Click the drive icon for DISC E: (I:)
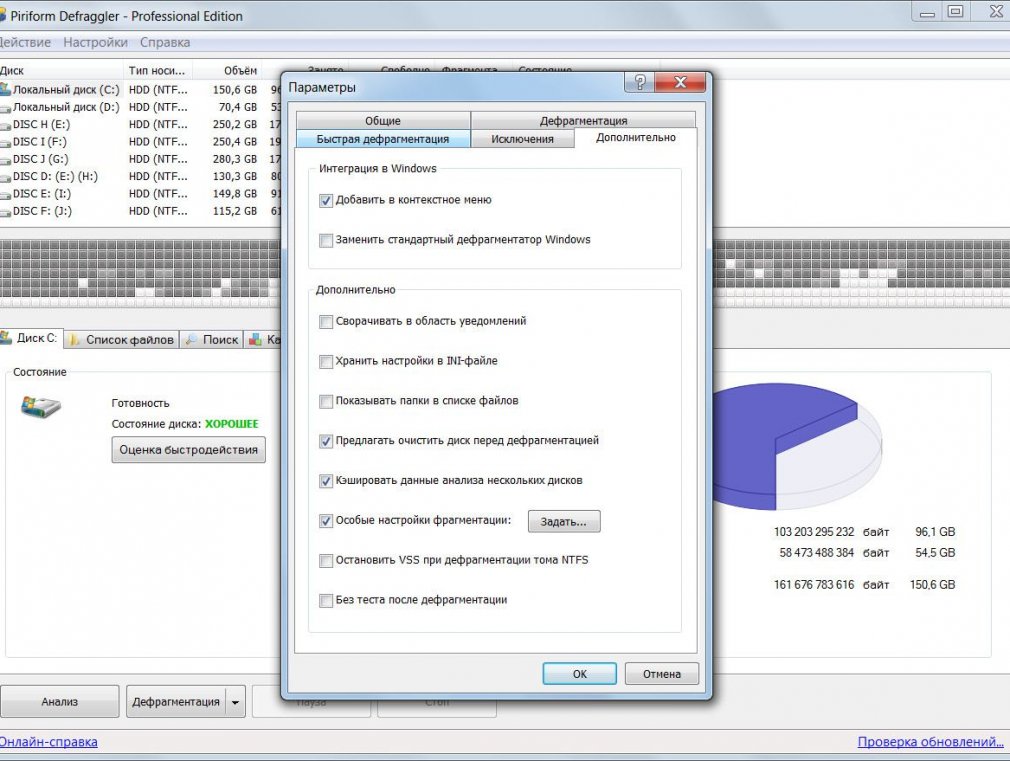The image size is (1010, 761). pyautogui.click(x=5, y=195)
